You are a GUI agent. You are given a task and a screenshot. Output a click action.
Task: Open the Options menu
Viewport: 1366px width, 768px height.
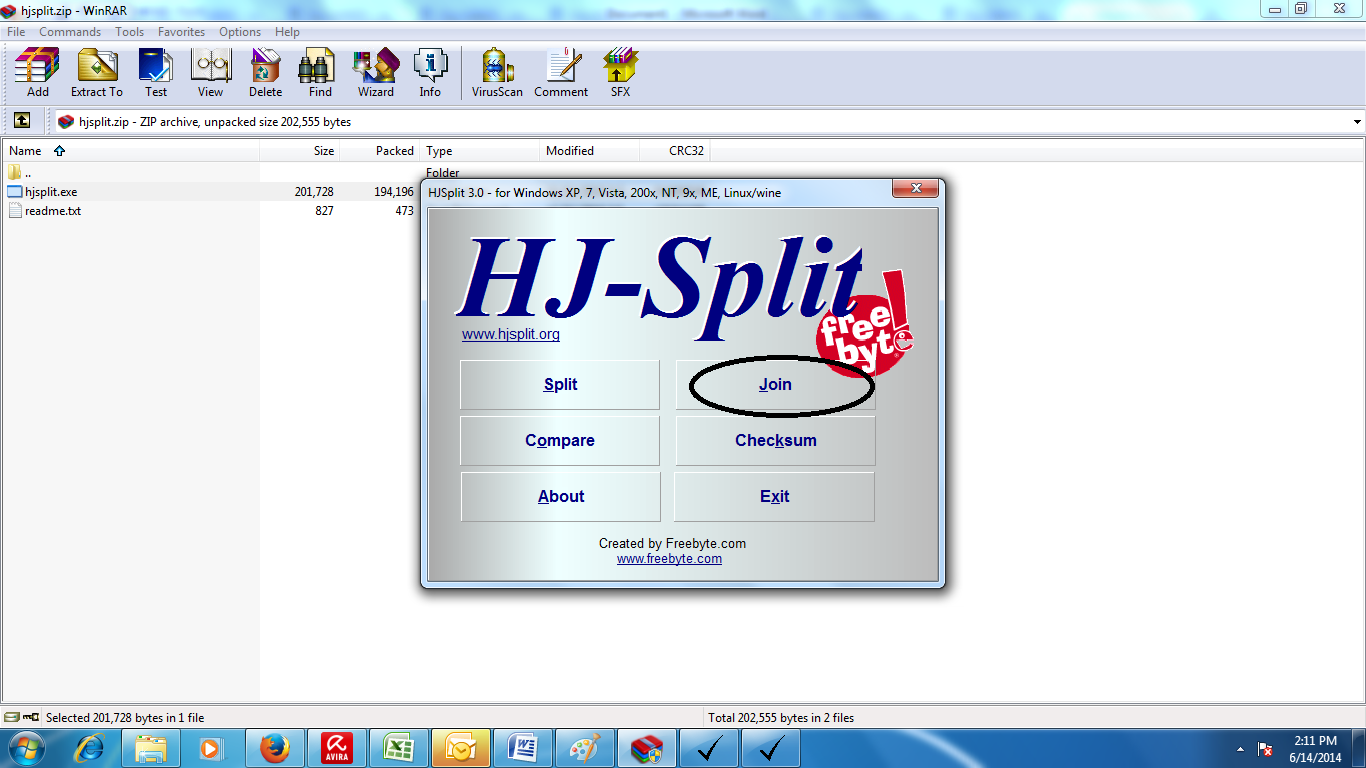[x=240, y=32]
